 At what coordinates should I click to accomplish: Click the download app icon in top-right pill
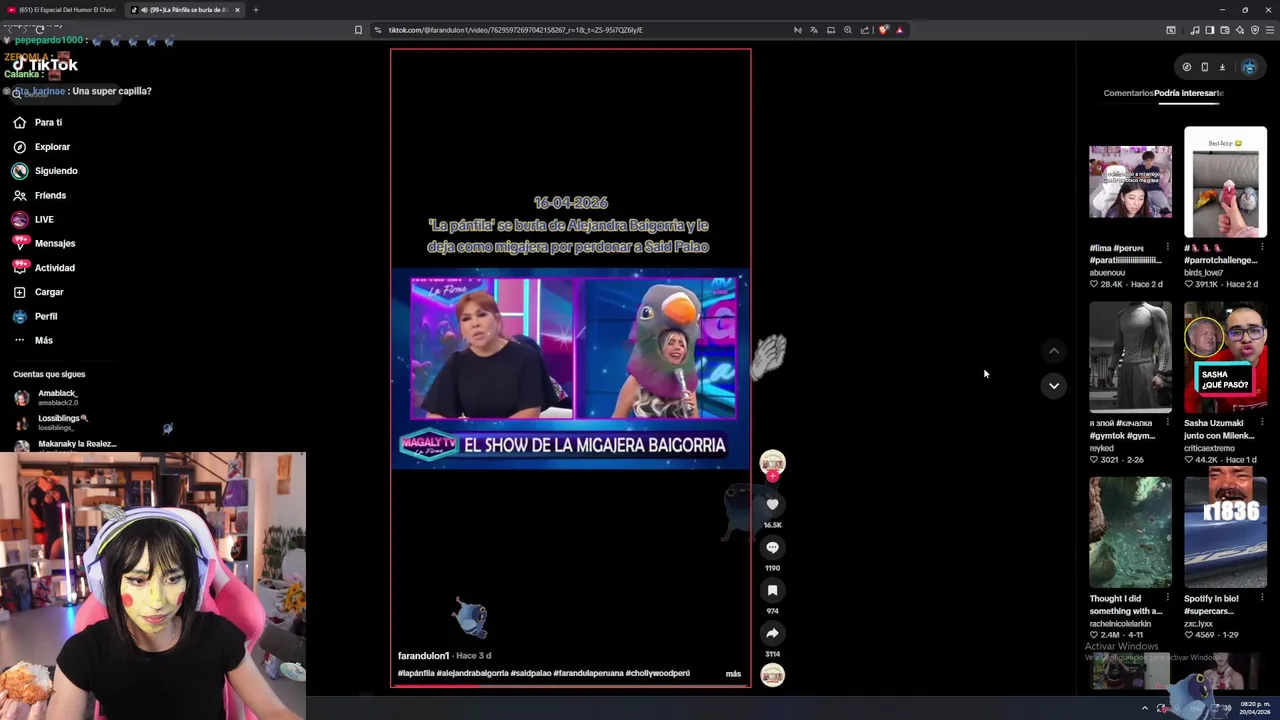point(1222,67)
